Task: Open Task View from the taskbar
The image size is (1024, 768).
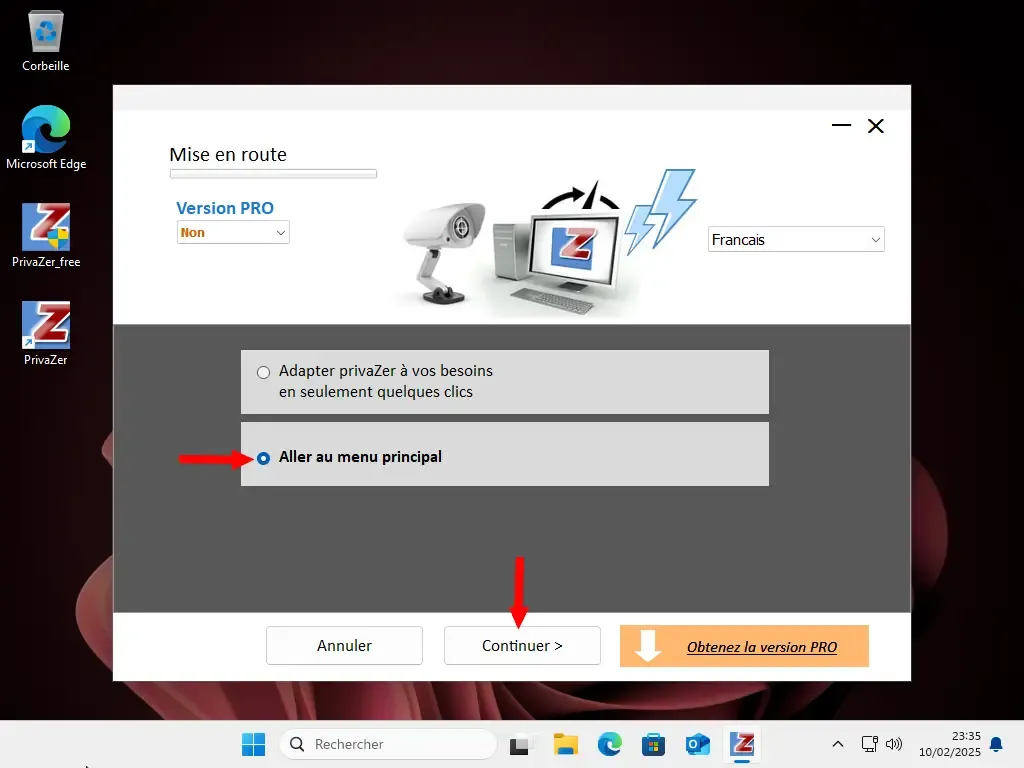Action: pyautogui.click(x=520, y=744)
